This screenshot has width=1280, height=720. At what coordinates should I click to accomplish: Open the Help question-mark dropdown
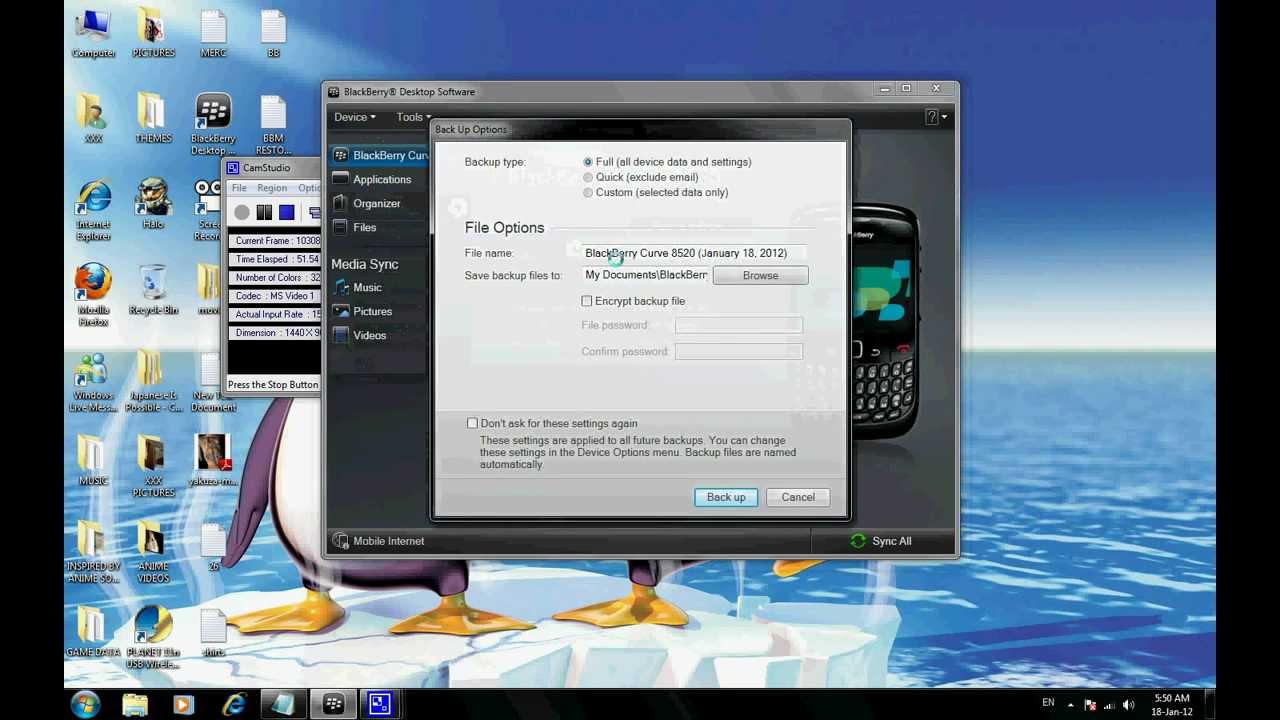click(936, 117)
